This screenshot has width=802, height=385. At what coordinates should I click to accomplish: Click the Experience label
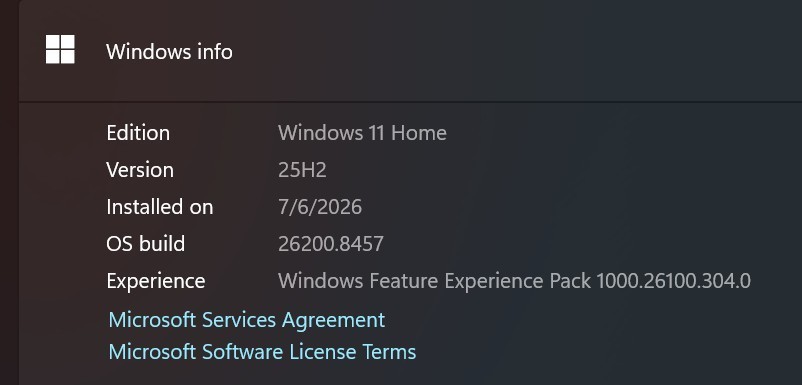(x=155, y=281)
